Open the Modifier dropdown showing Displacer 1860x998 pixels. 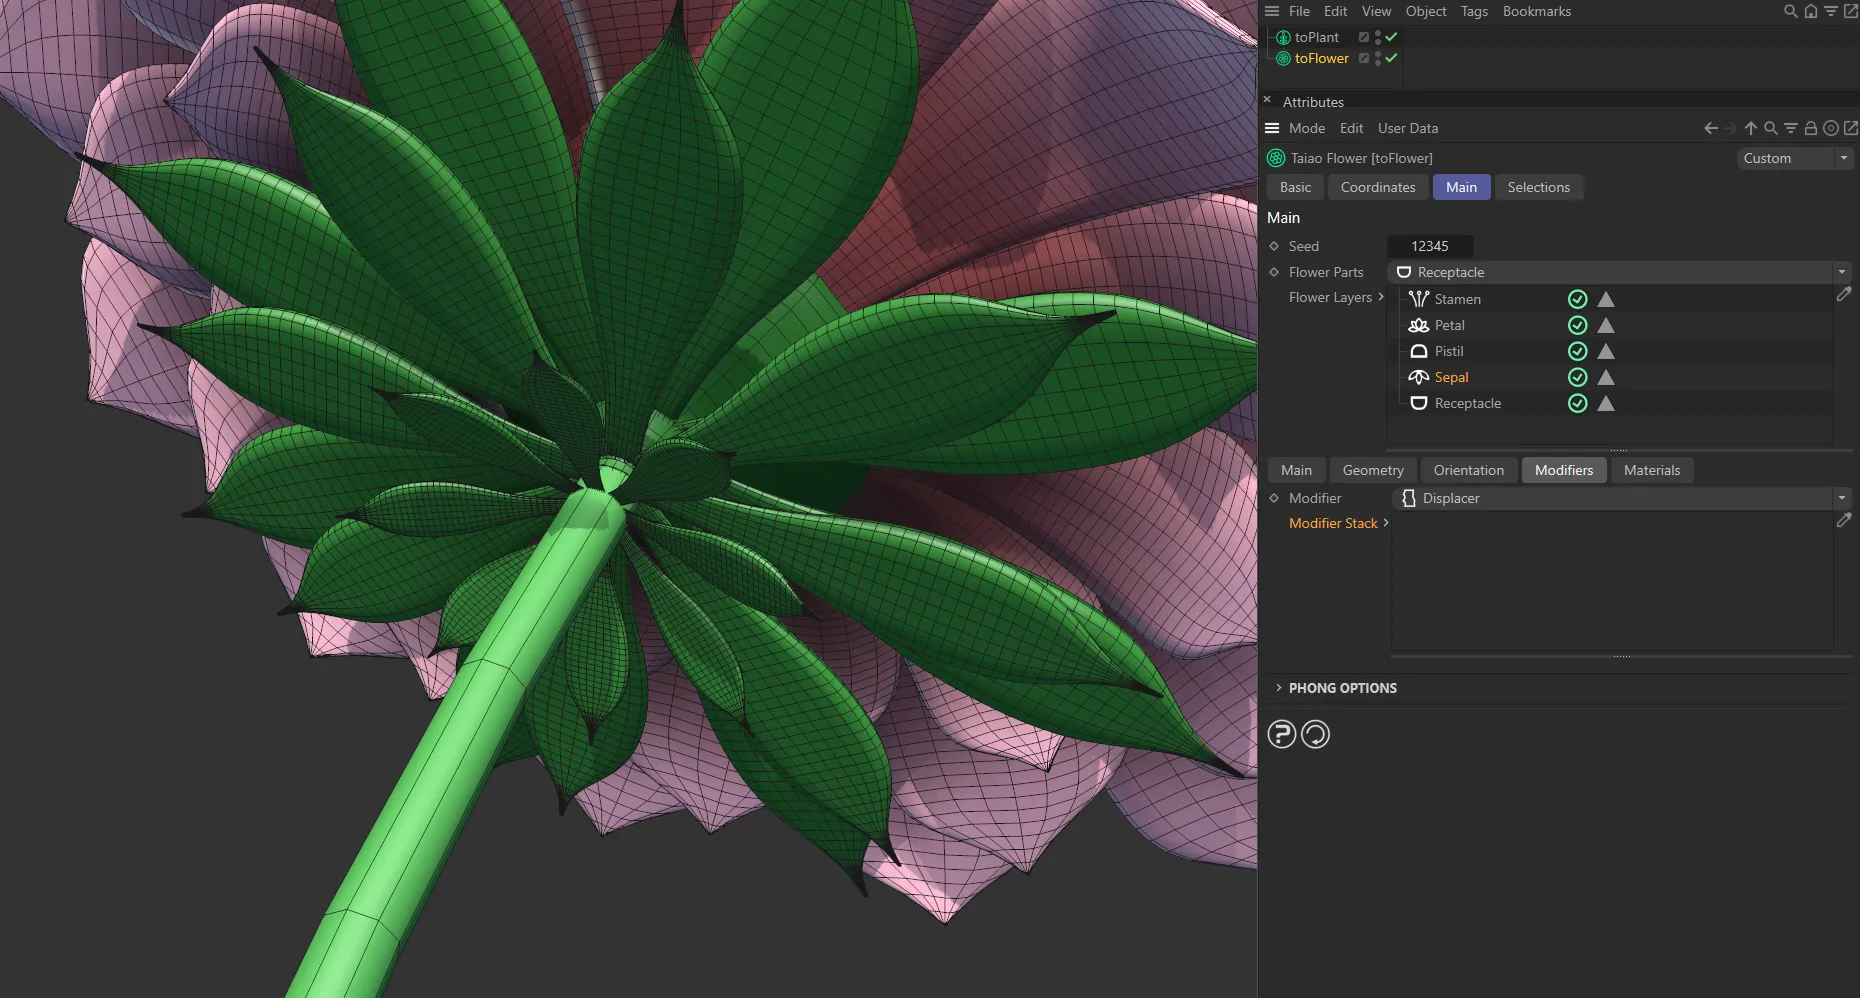[1841, 497]
